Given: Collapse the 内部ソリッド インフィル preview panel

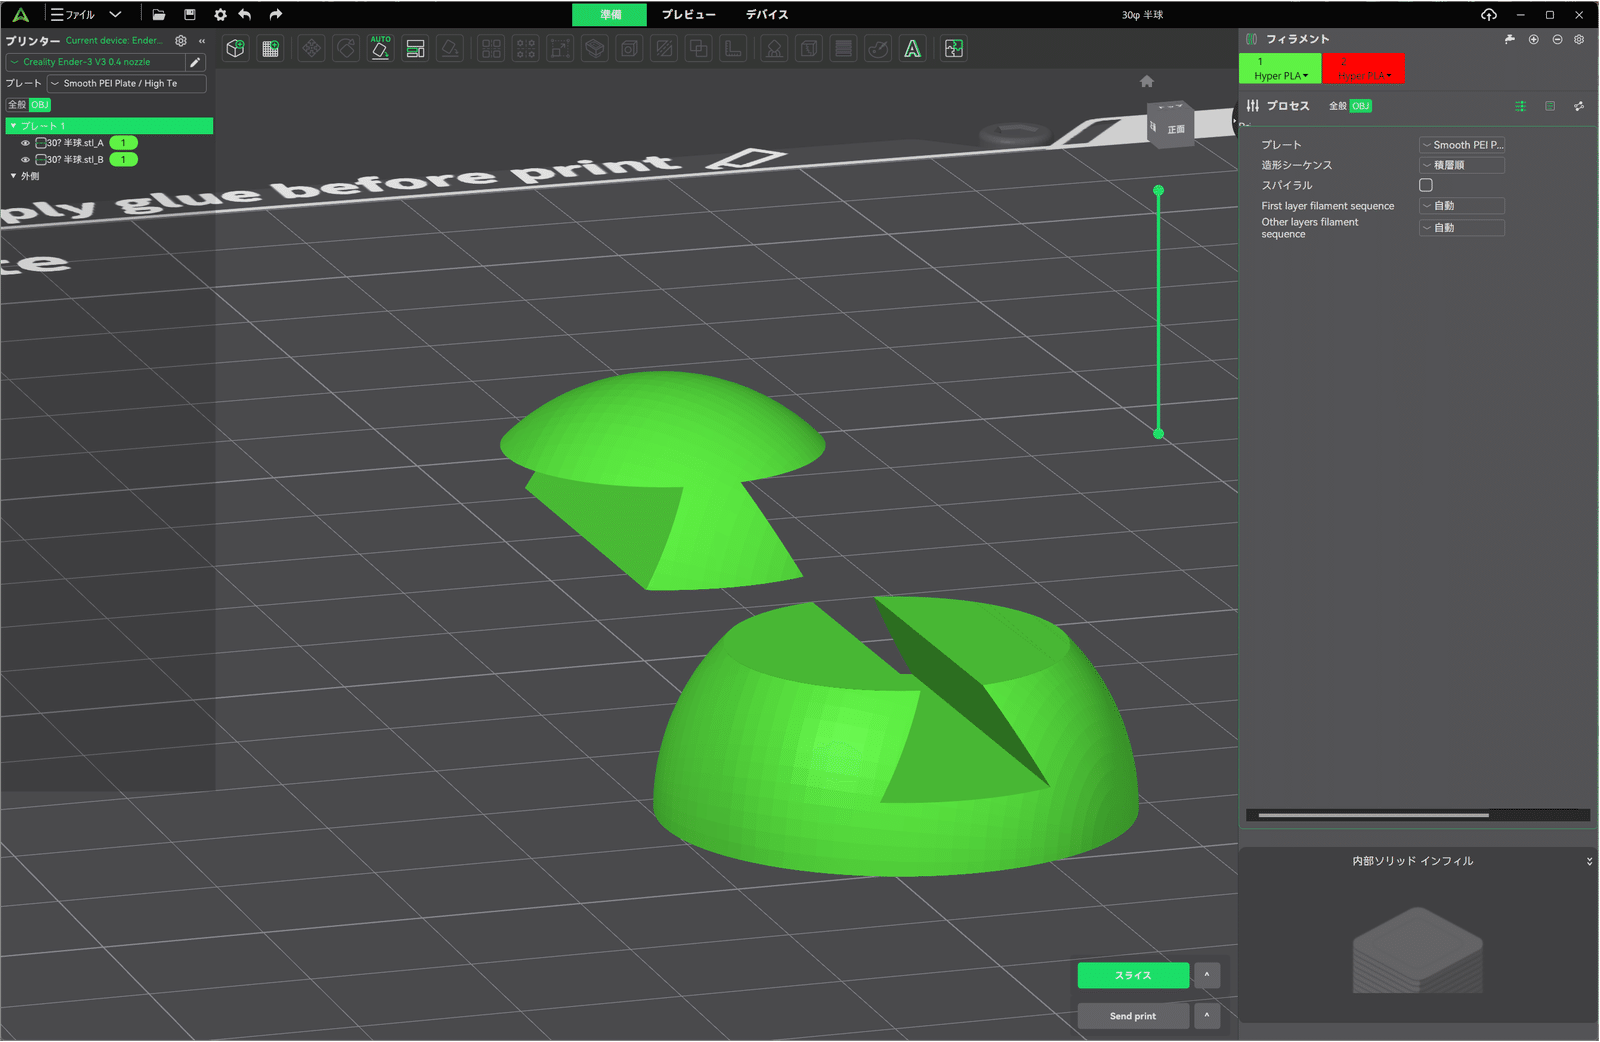Looking at the screenshot, I should [x=1589, y=861].
